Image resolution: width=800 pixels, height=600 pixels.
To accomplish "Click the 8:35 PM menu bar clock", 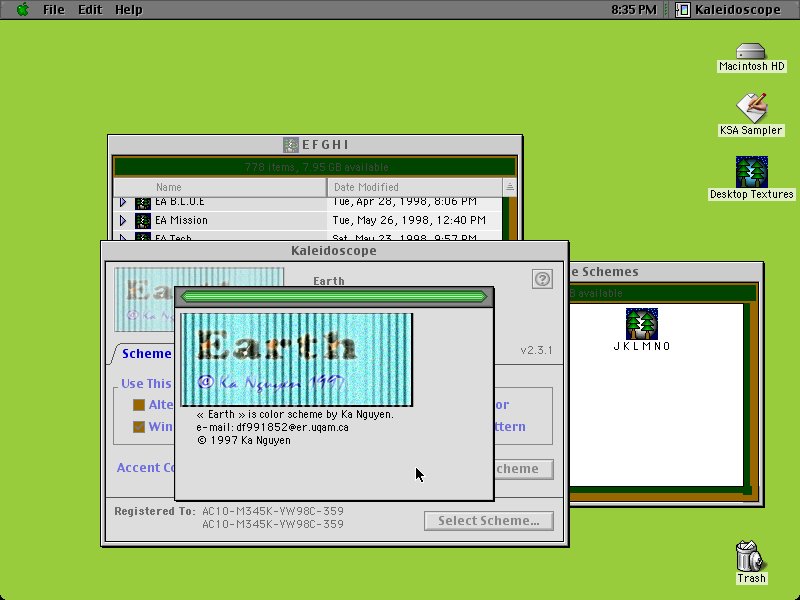I will point(633,10).
